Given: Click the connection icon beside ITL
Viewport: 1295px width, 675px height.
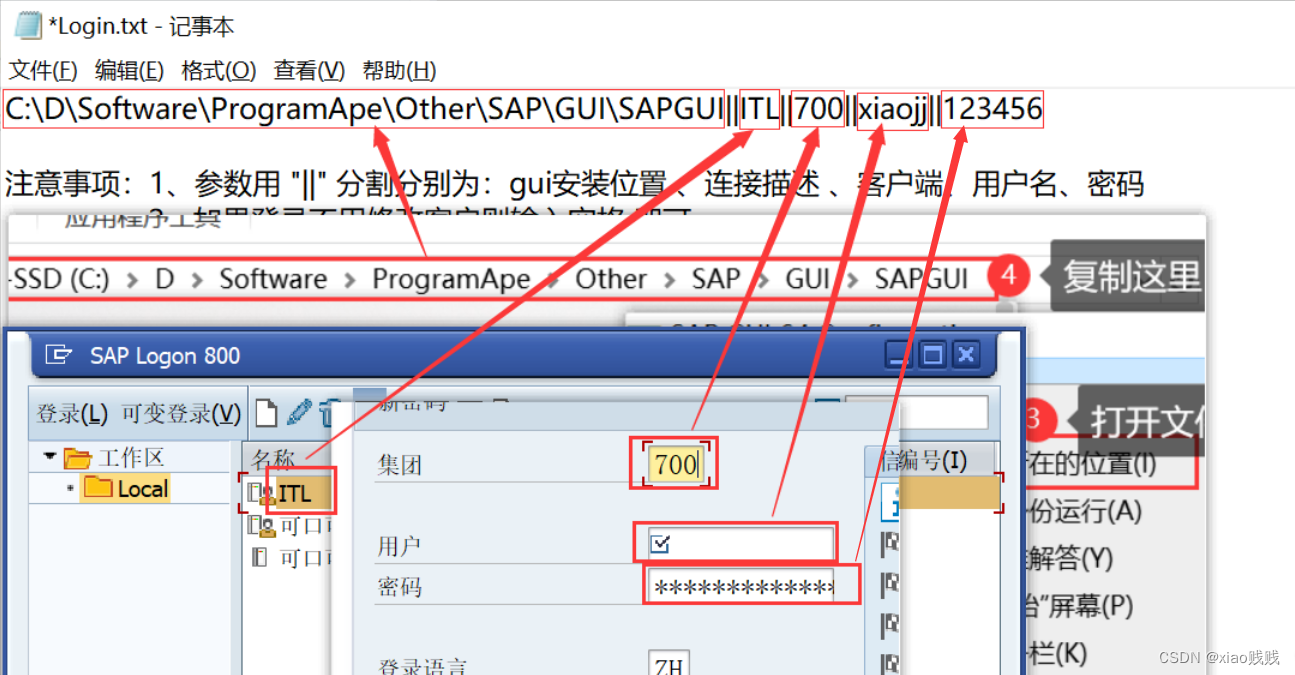Looking at the screenshot, I should [262, 493].
